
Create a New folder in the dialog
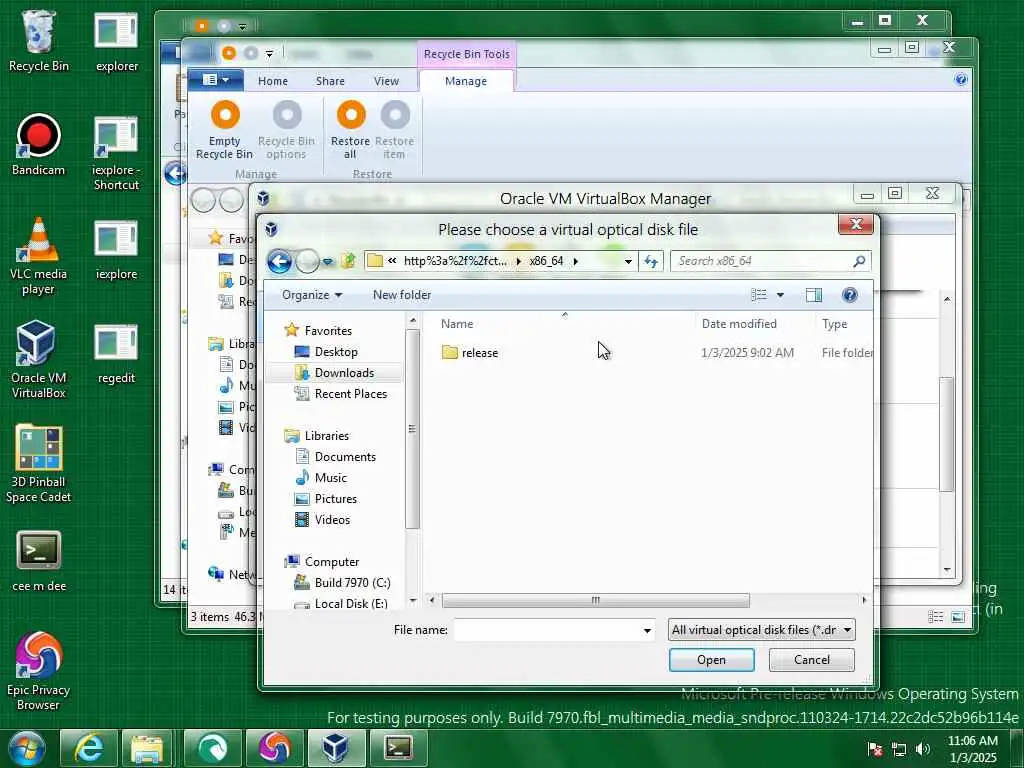(402, 295)
